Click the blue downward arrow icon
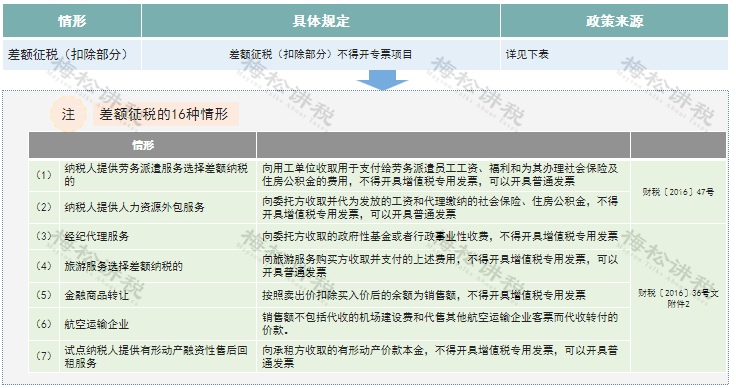The height and width of the screenshot is (388, 736). click(382, 80)
